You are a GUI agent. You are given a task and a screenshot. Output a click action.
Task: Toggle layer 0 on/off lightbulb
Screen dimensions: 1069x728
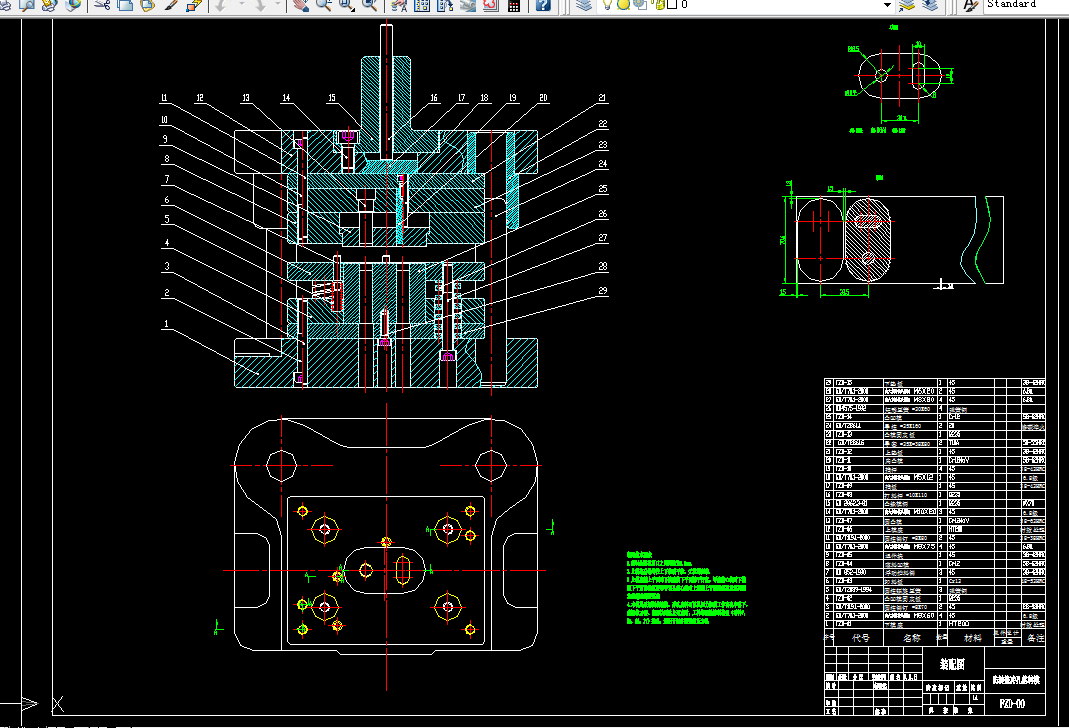pos(608,5)
